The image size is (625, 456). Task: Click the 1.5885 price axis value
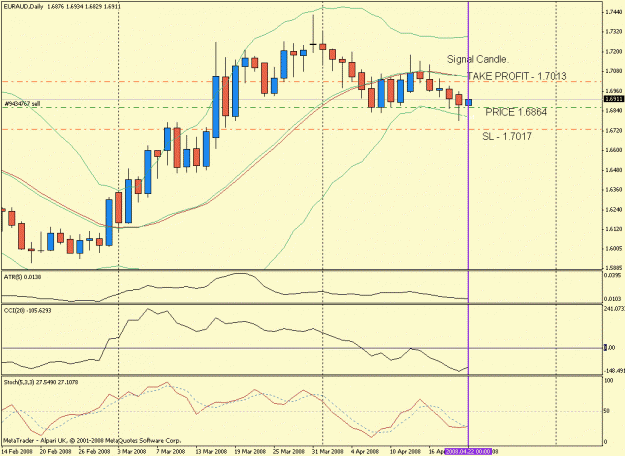click(x=613, y=267)
